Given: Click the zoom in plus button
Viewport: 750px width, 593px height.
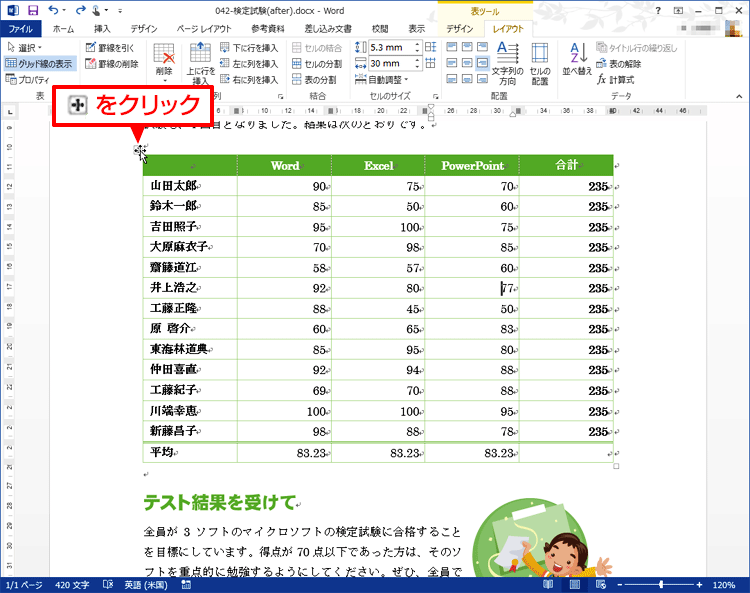Looking at the screenshot, I should click(699, 584).
